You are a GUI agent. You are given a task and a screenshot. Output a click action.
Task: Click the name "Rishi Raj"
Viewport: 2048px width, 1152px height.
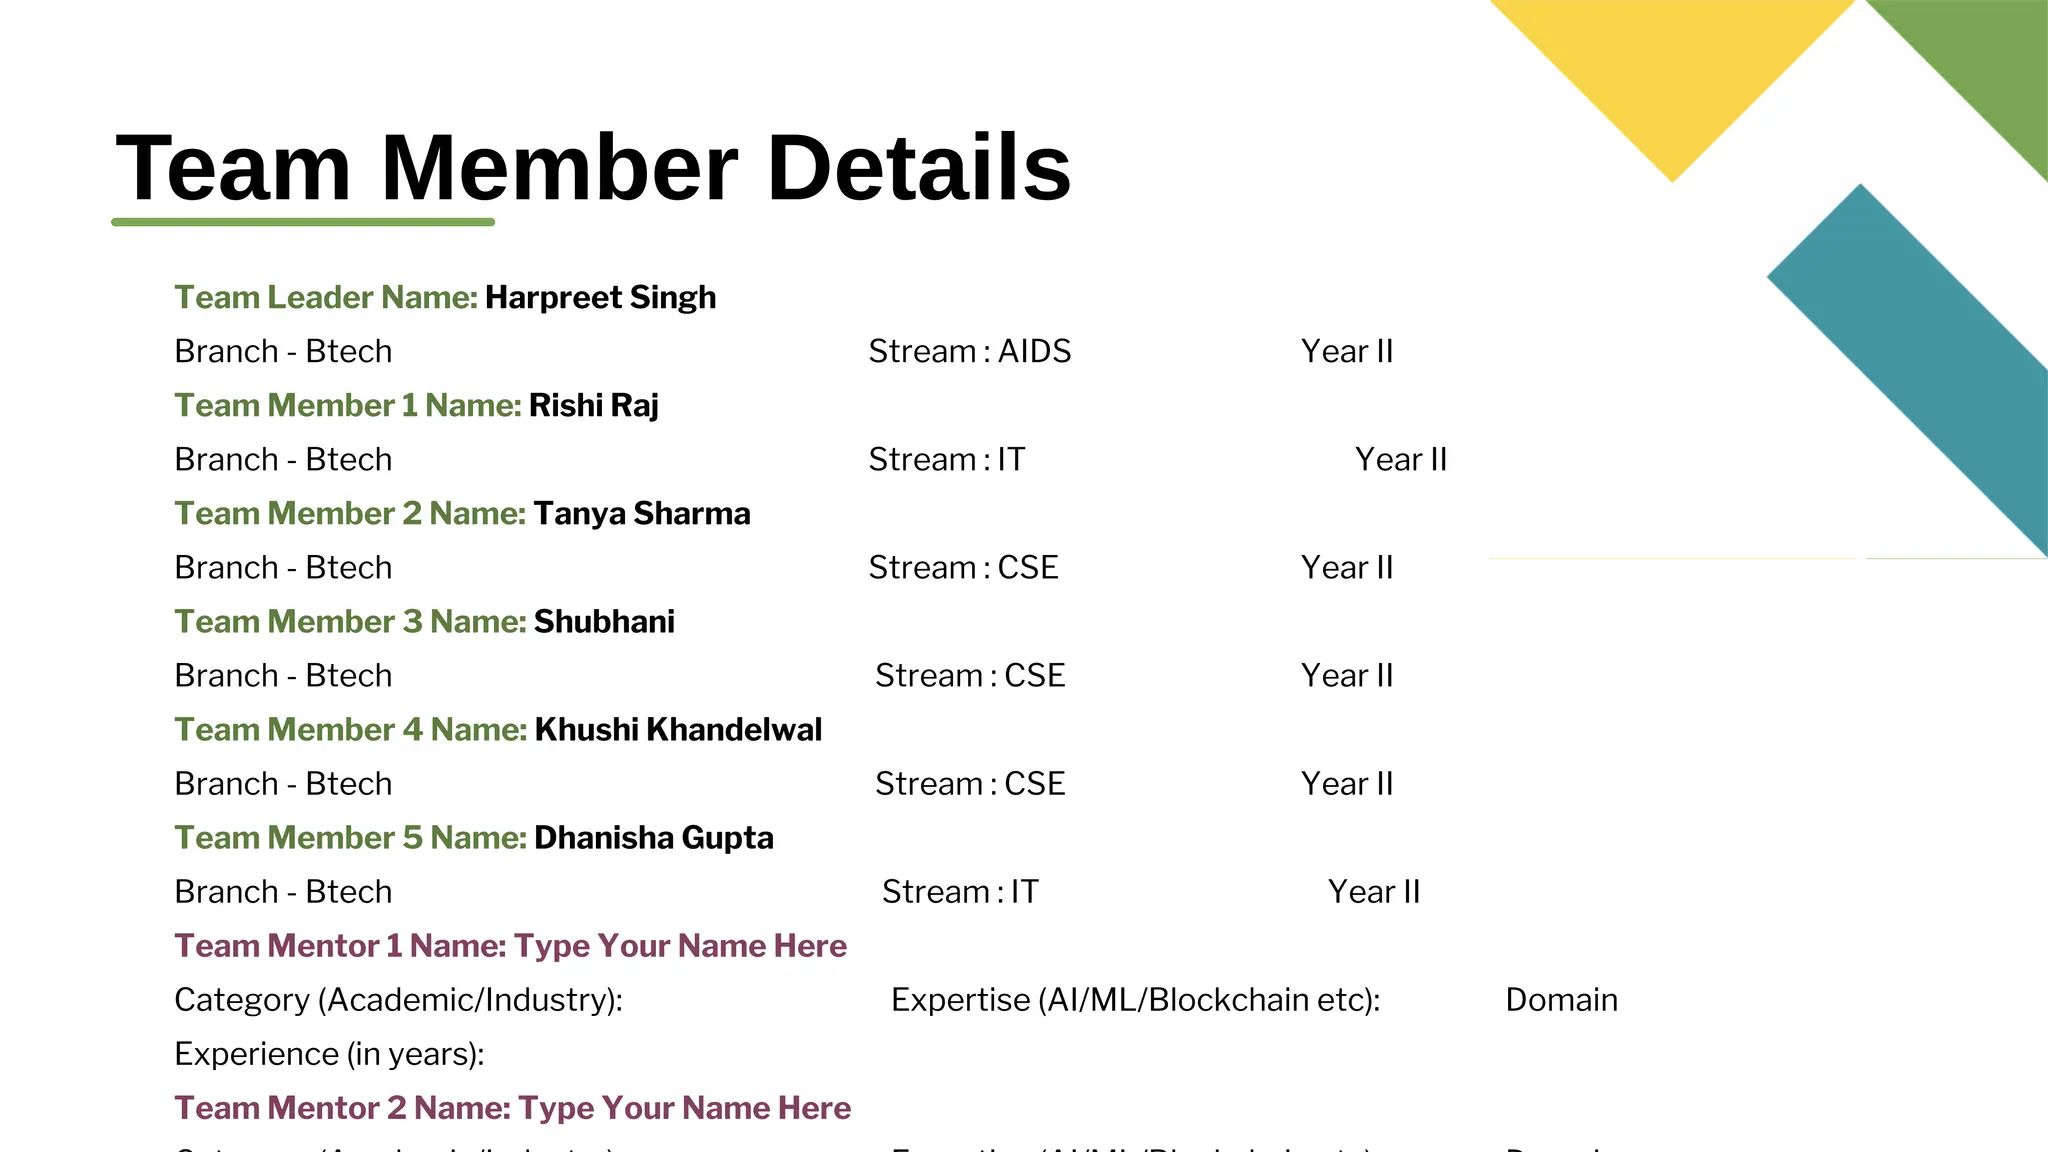pyautogui.click(x=593, y=406)
